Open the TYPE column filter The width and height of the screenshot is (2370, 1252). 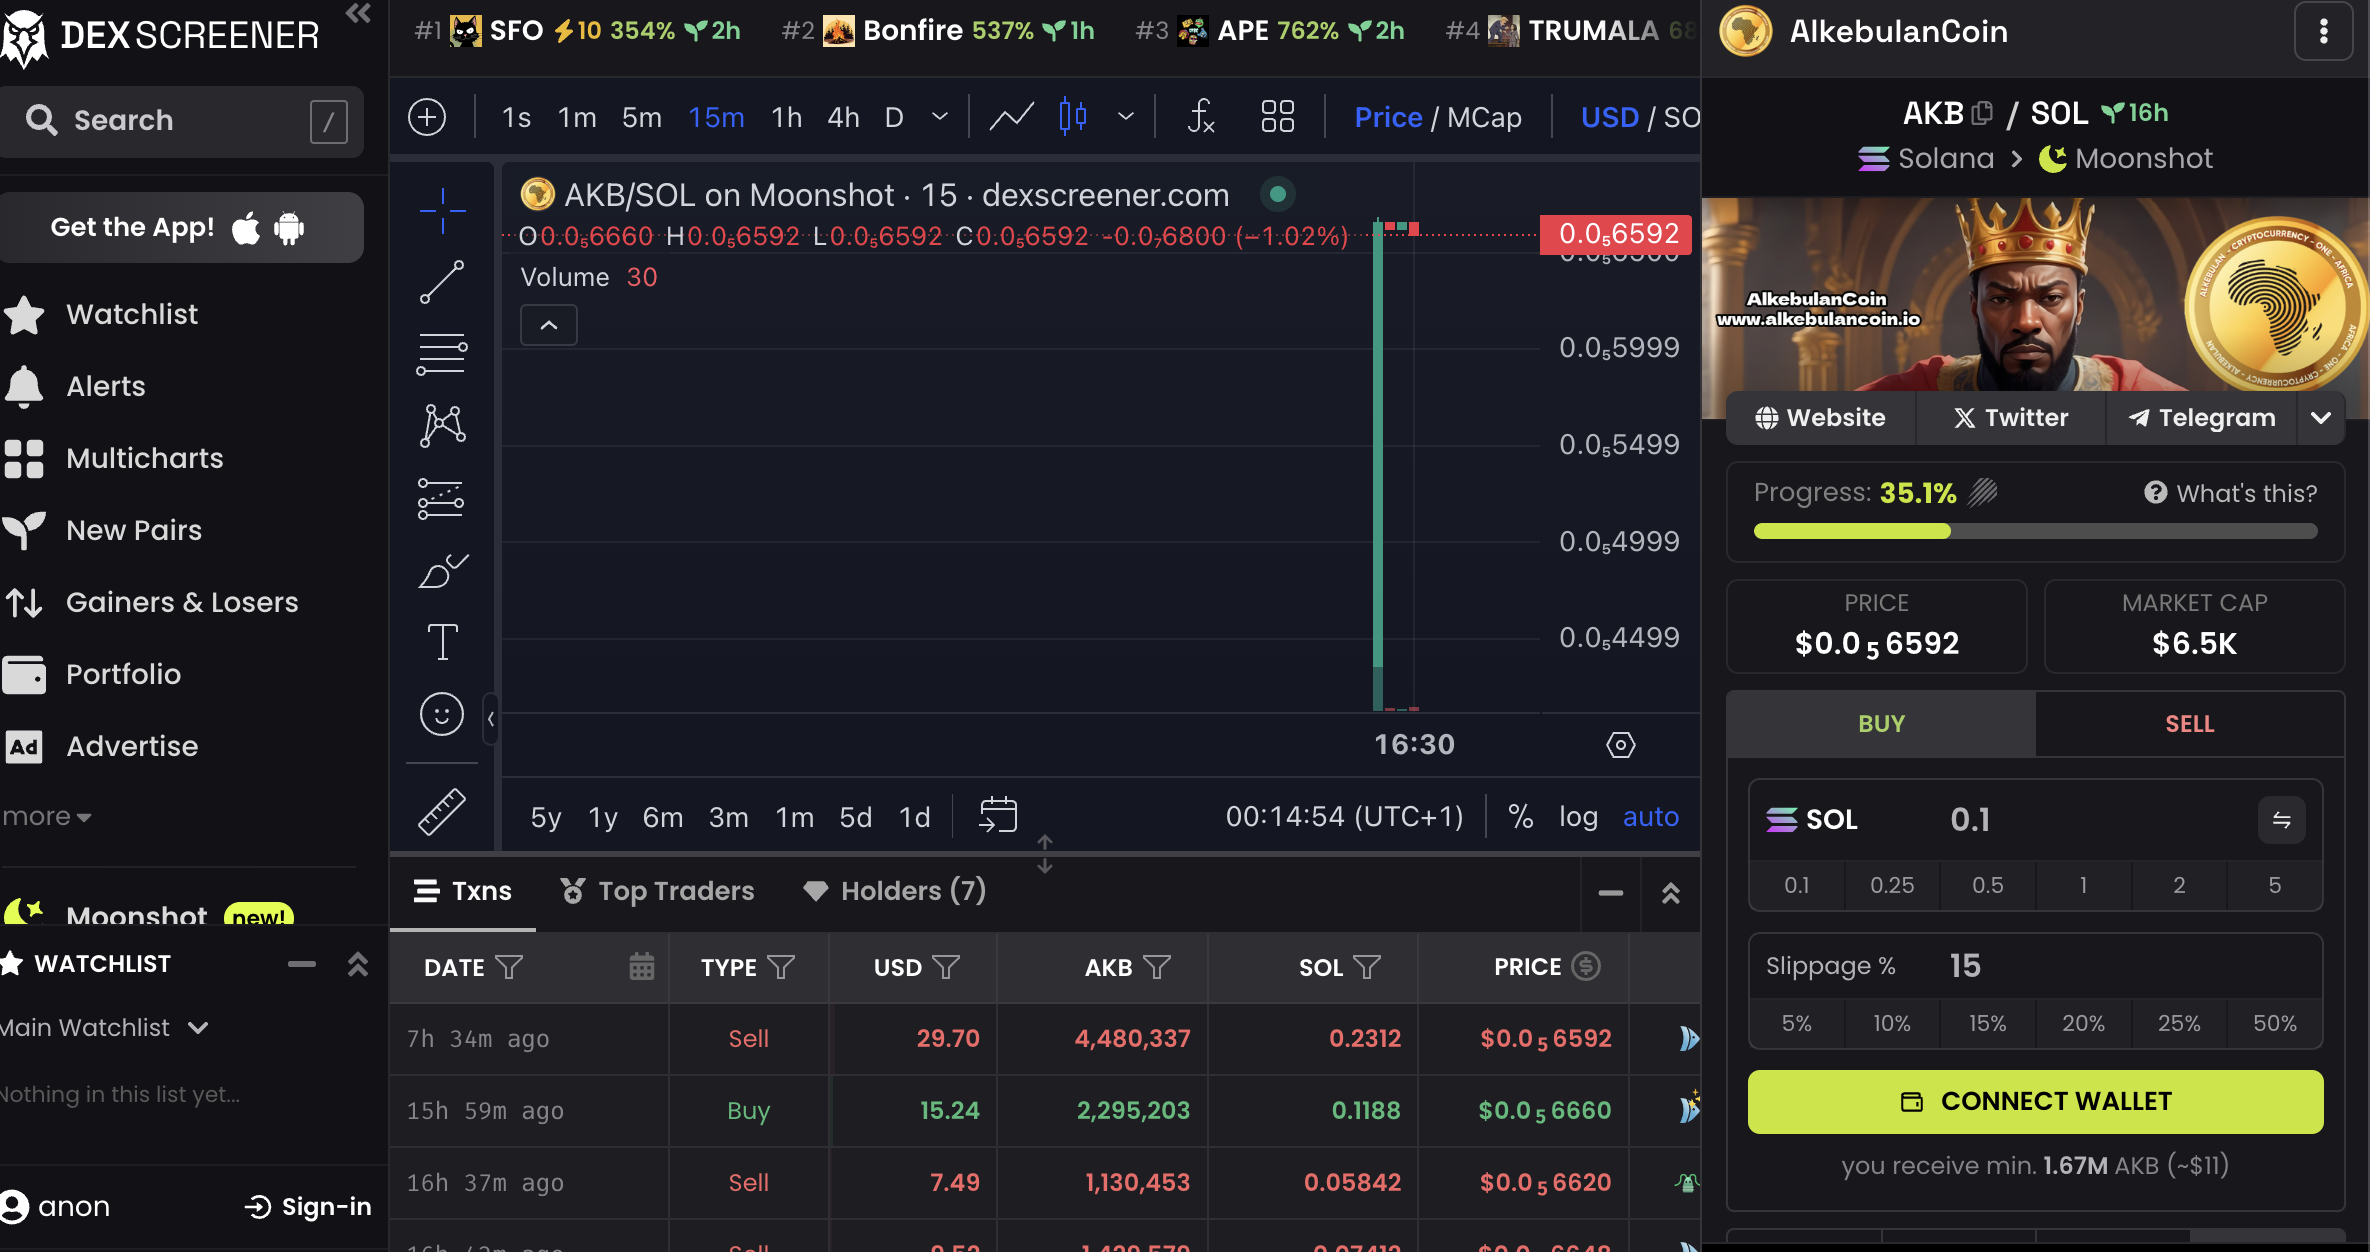(x=781, y=967)
